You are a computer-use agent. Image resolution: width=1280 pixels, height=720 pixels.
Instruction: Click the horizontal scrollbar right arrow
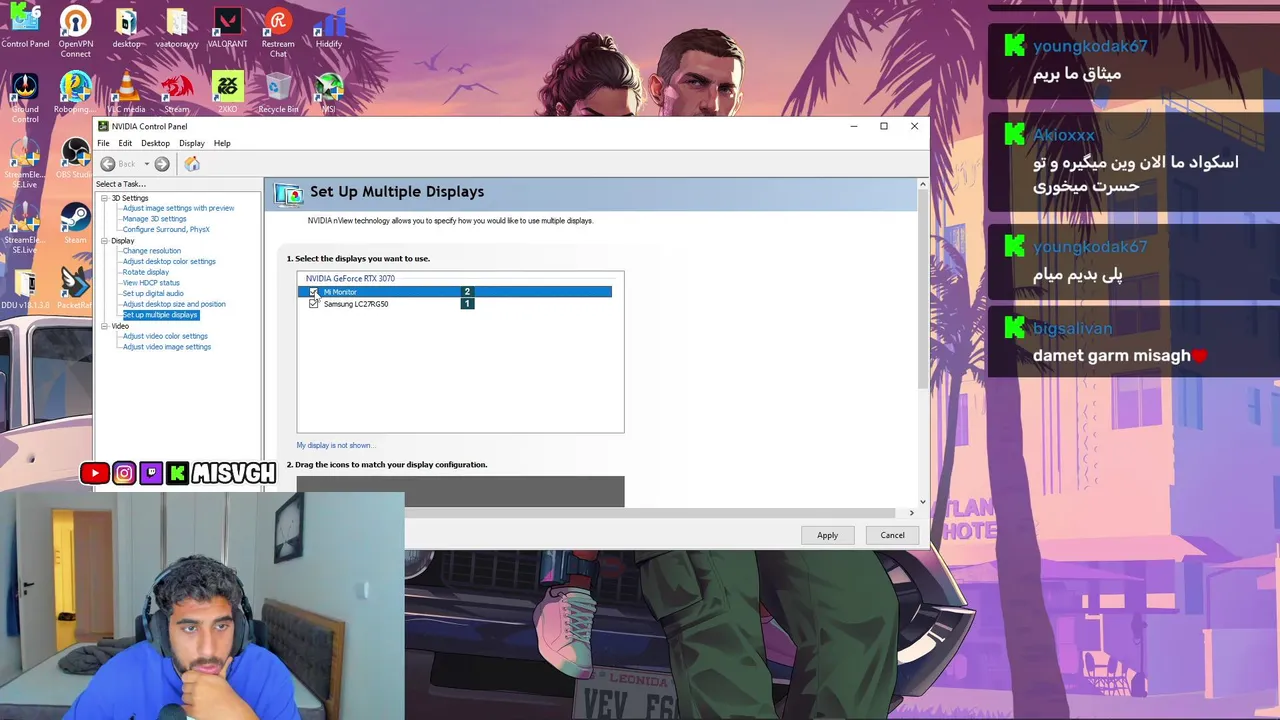pyautogui.click(x=911, y=513)
